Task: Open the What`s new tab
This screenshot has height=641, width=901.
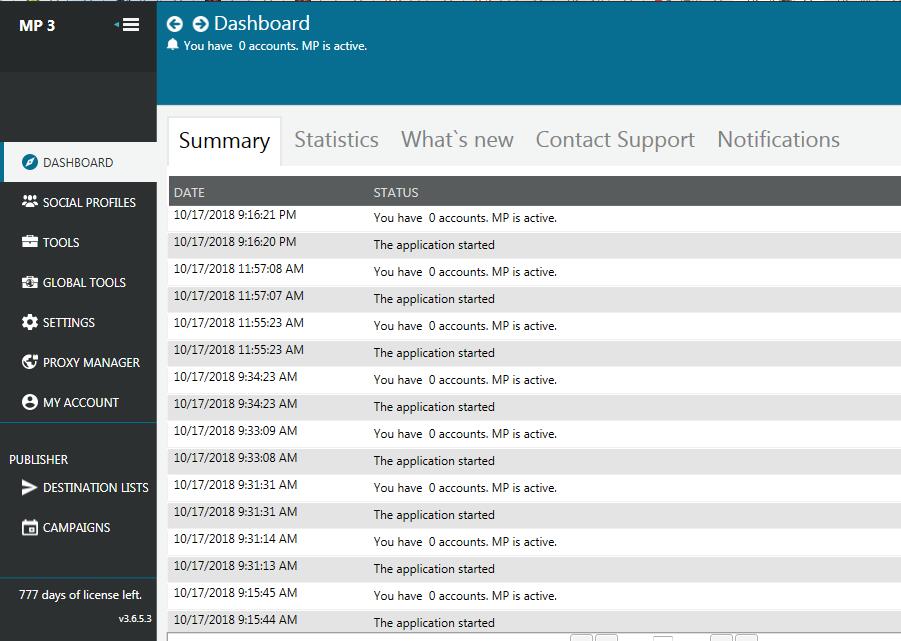Action: (x=457, y=140)
